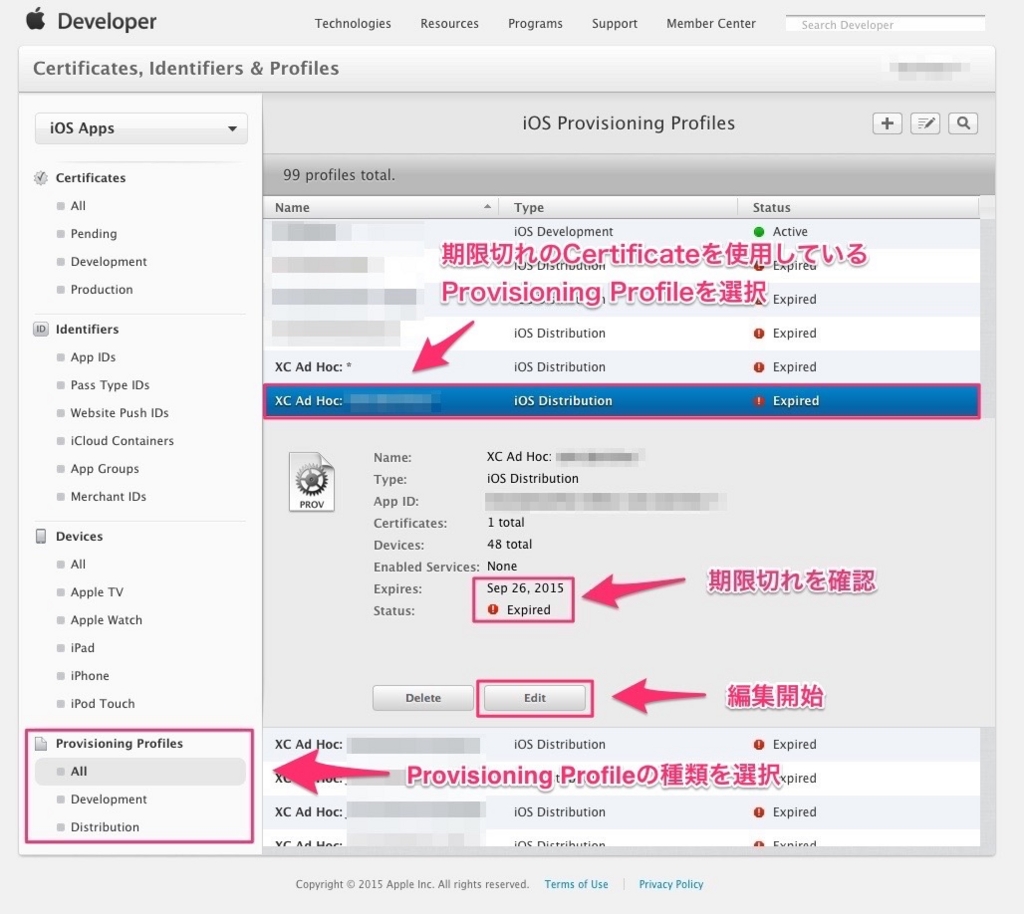Open Technologies menu
The width and height of the screenshot is (1024, 914).
tap(353, 24)
